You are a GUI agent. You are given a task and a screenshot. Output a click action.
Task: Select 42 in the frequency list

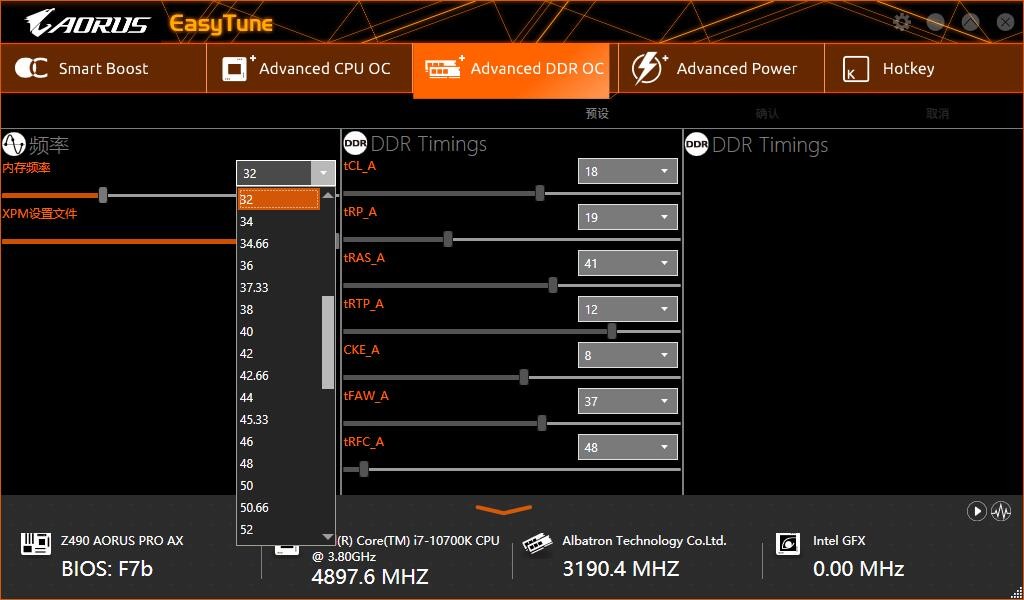point(280,354)
